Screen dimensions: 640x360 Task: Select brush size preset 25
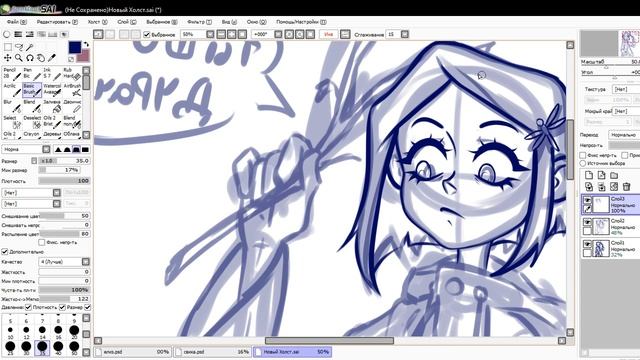(x=10, y=347)
